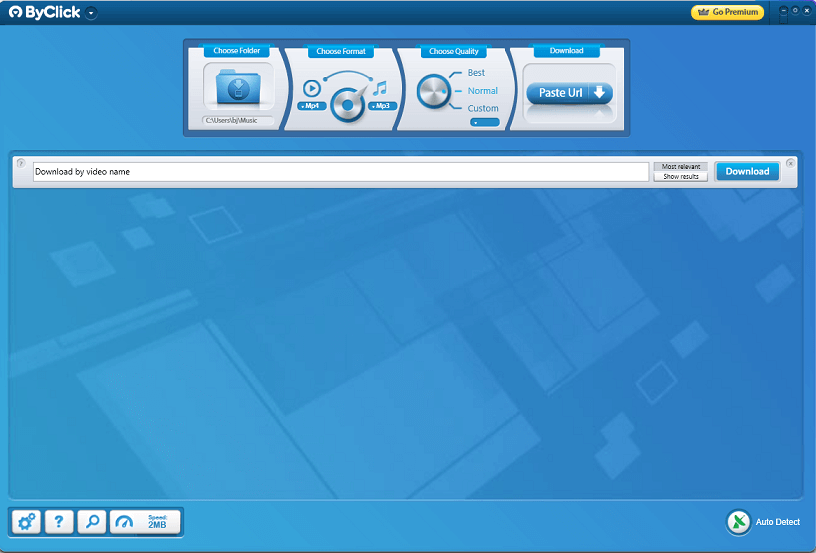Screen dimensions: 816x553
Task: Click the download folder icon
Action: coord(238,87)
